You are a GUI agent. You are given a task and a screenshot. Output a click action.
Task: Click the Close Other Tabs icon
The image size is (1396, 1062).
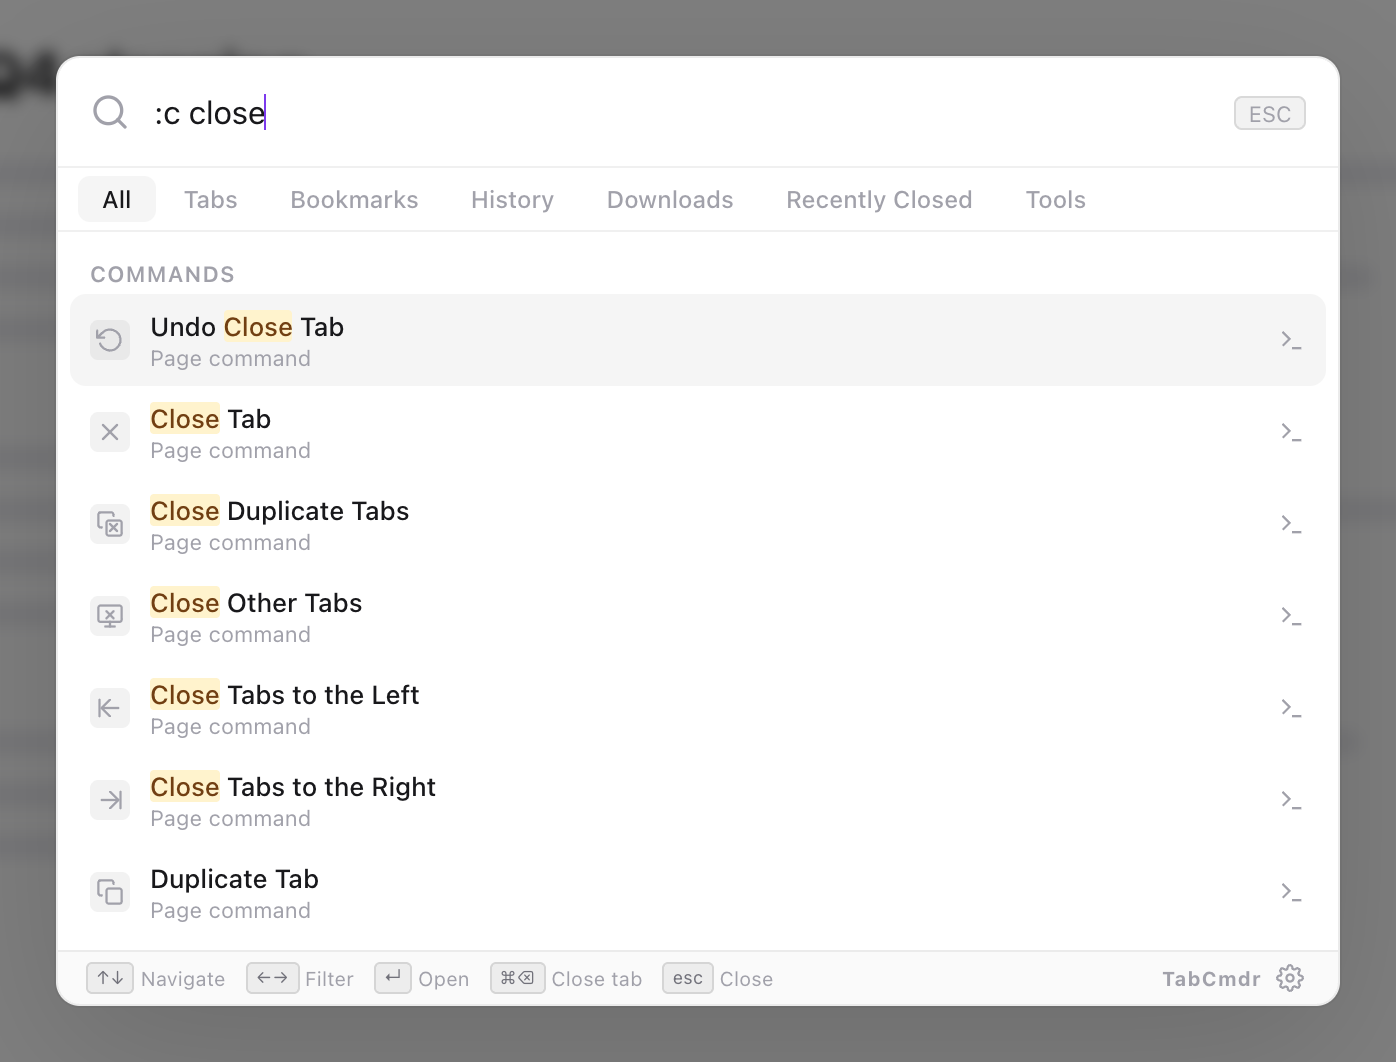coord(110,616)
